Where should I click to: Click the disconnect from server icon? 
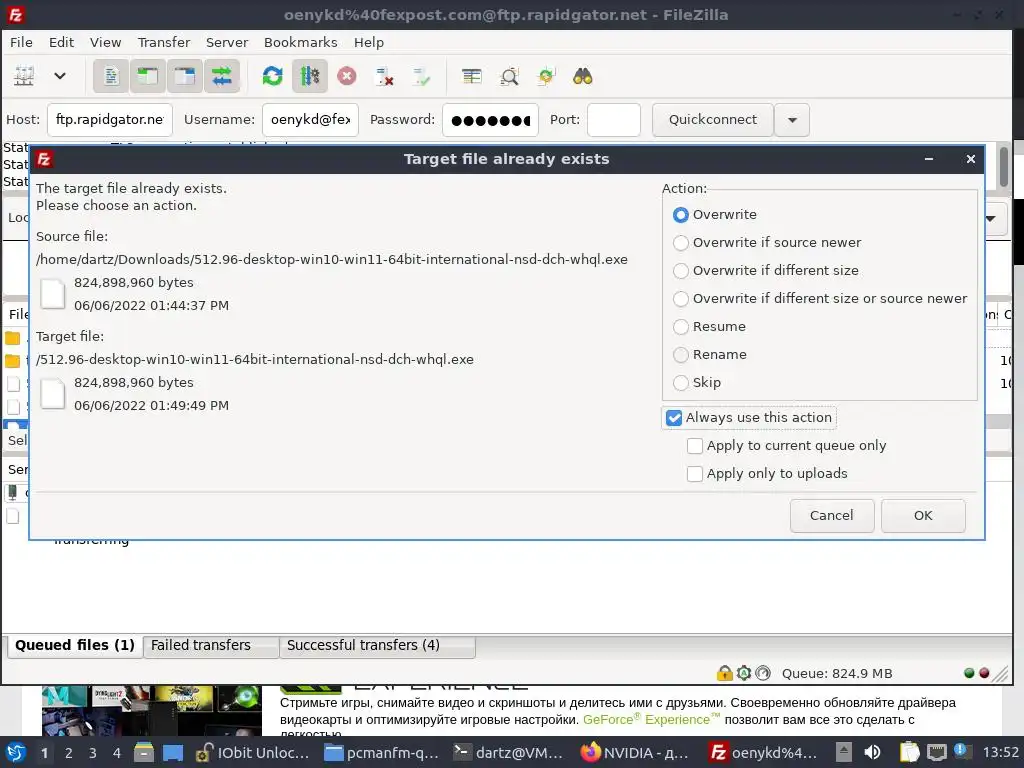(384, 76)
